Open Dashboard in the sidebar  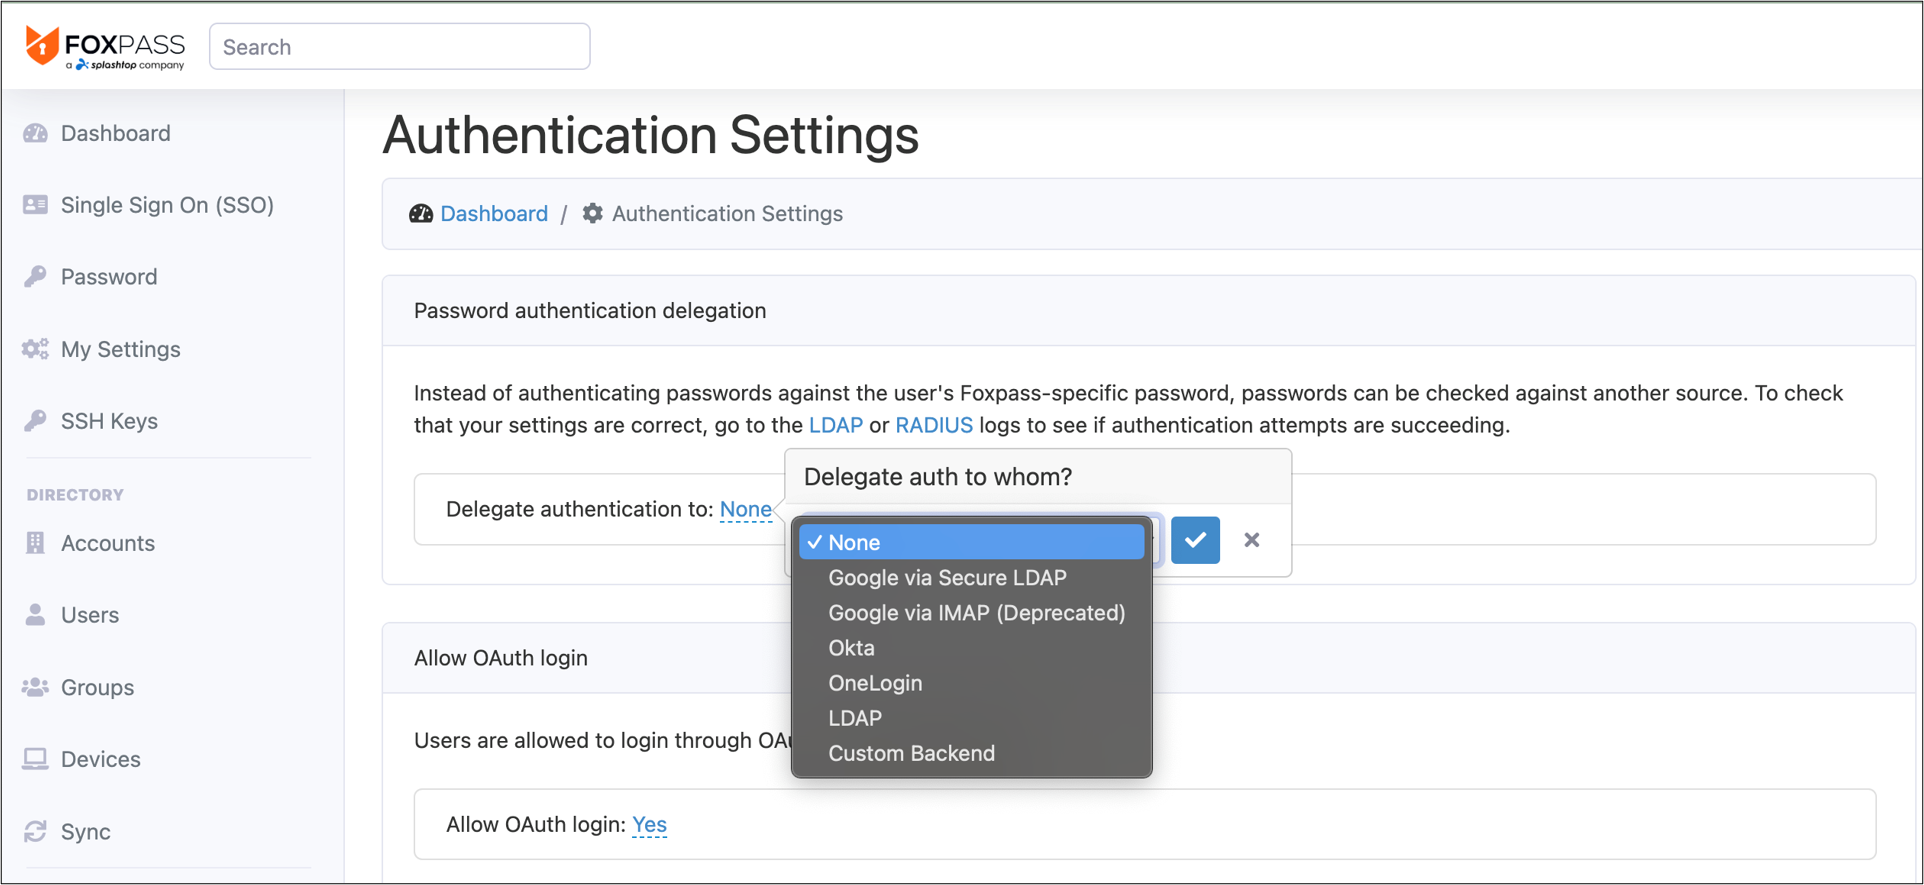[116, 133]
